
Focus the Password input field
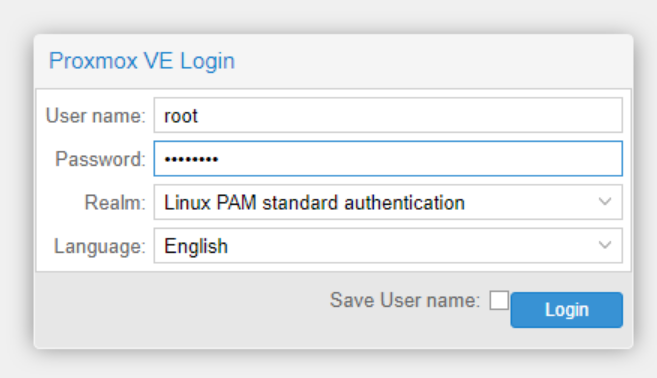(x=388, y=159)
